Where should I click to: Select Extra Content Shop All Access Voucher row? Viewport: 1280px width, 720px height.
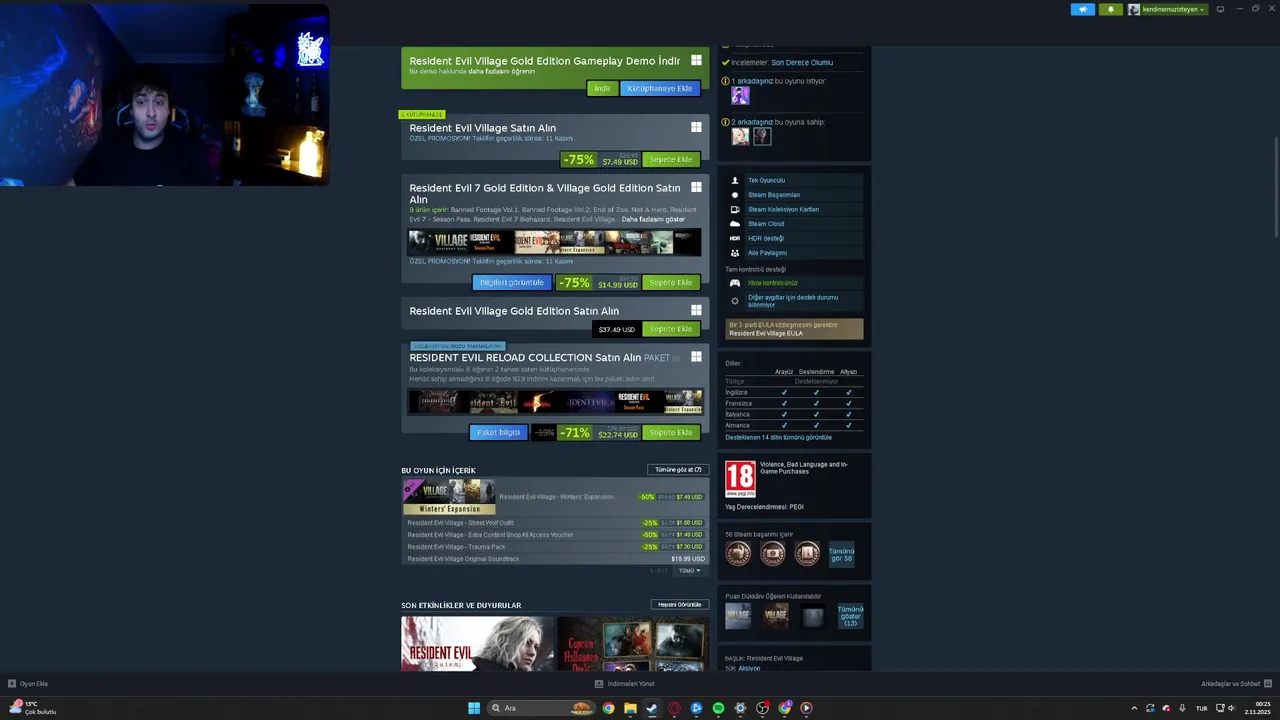coord(555,534)
